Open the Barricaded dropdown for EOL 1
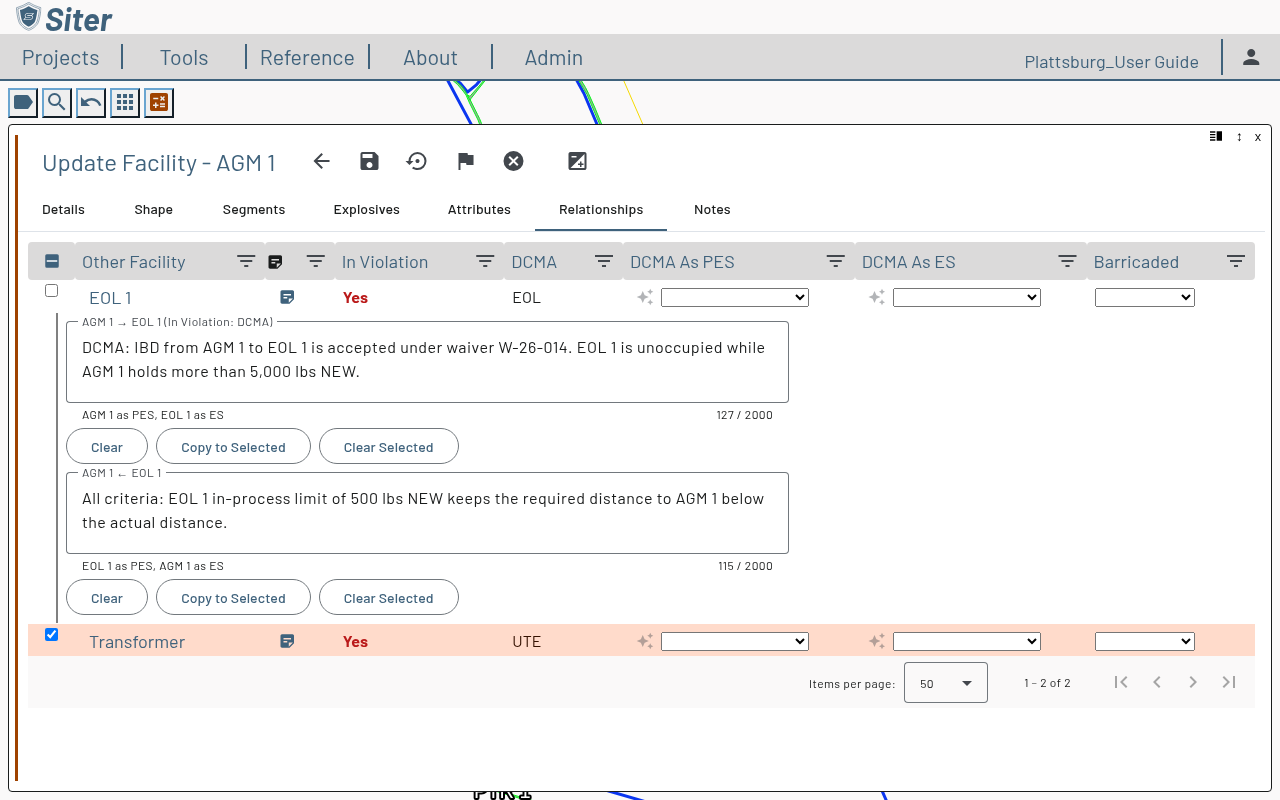This screenshot has width=1280, height=800. (1145, 297)
